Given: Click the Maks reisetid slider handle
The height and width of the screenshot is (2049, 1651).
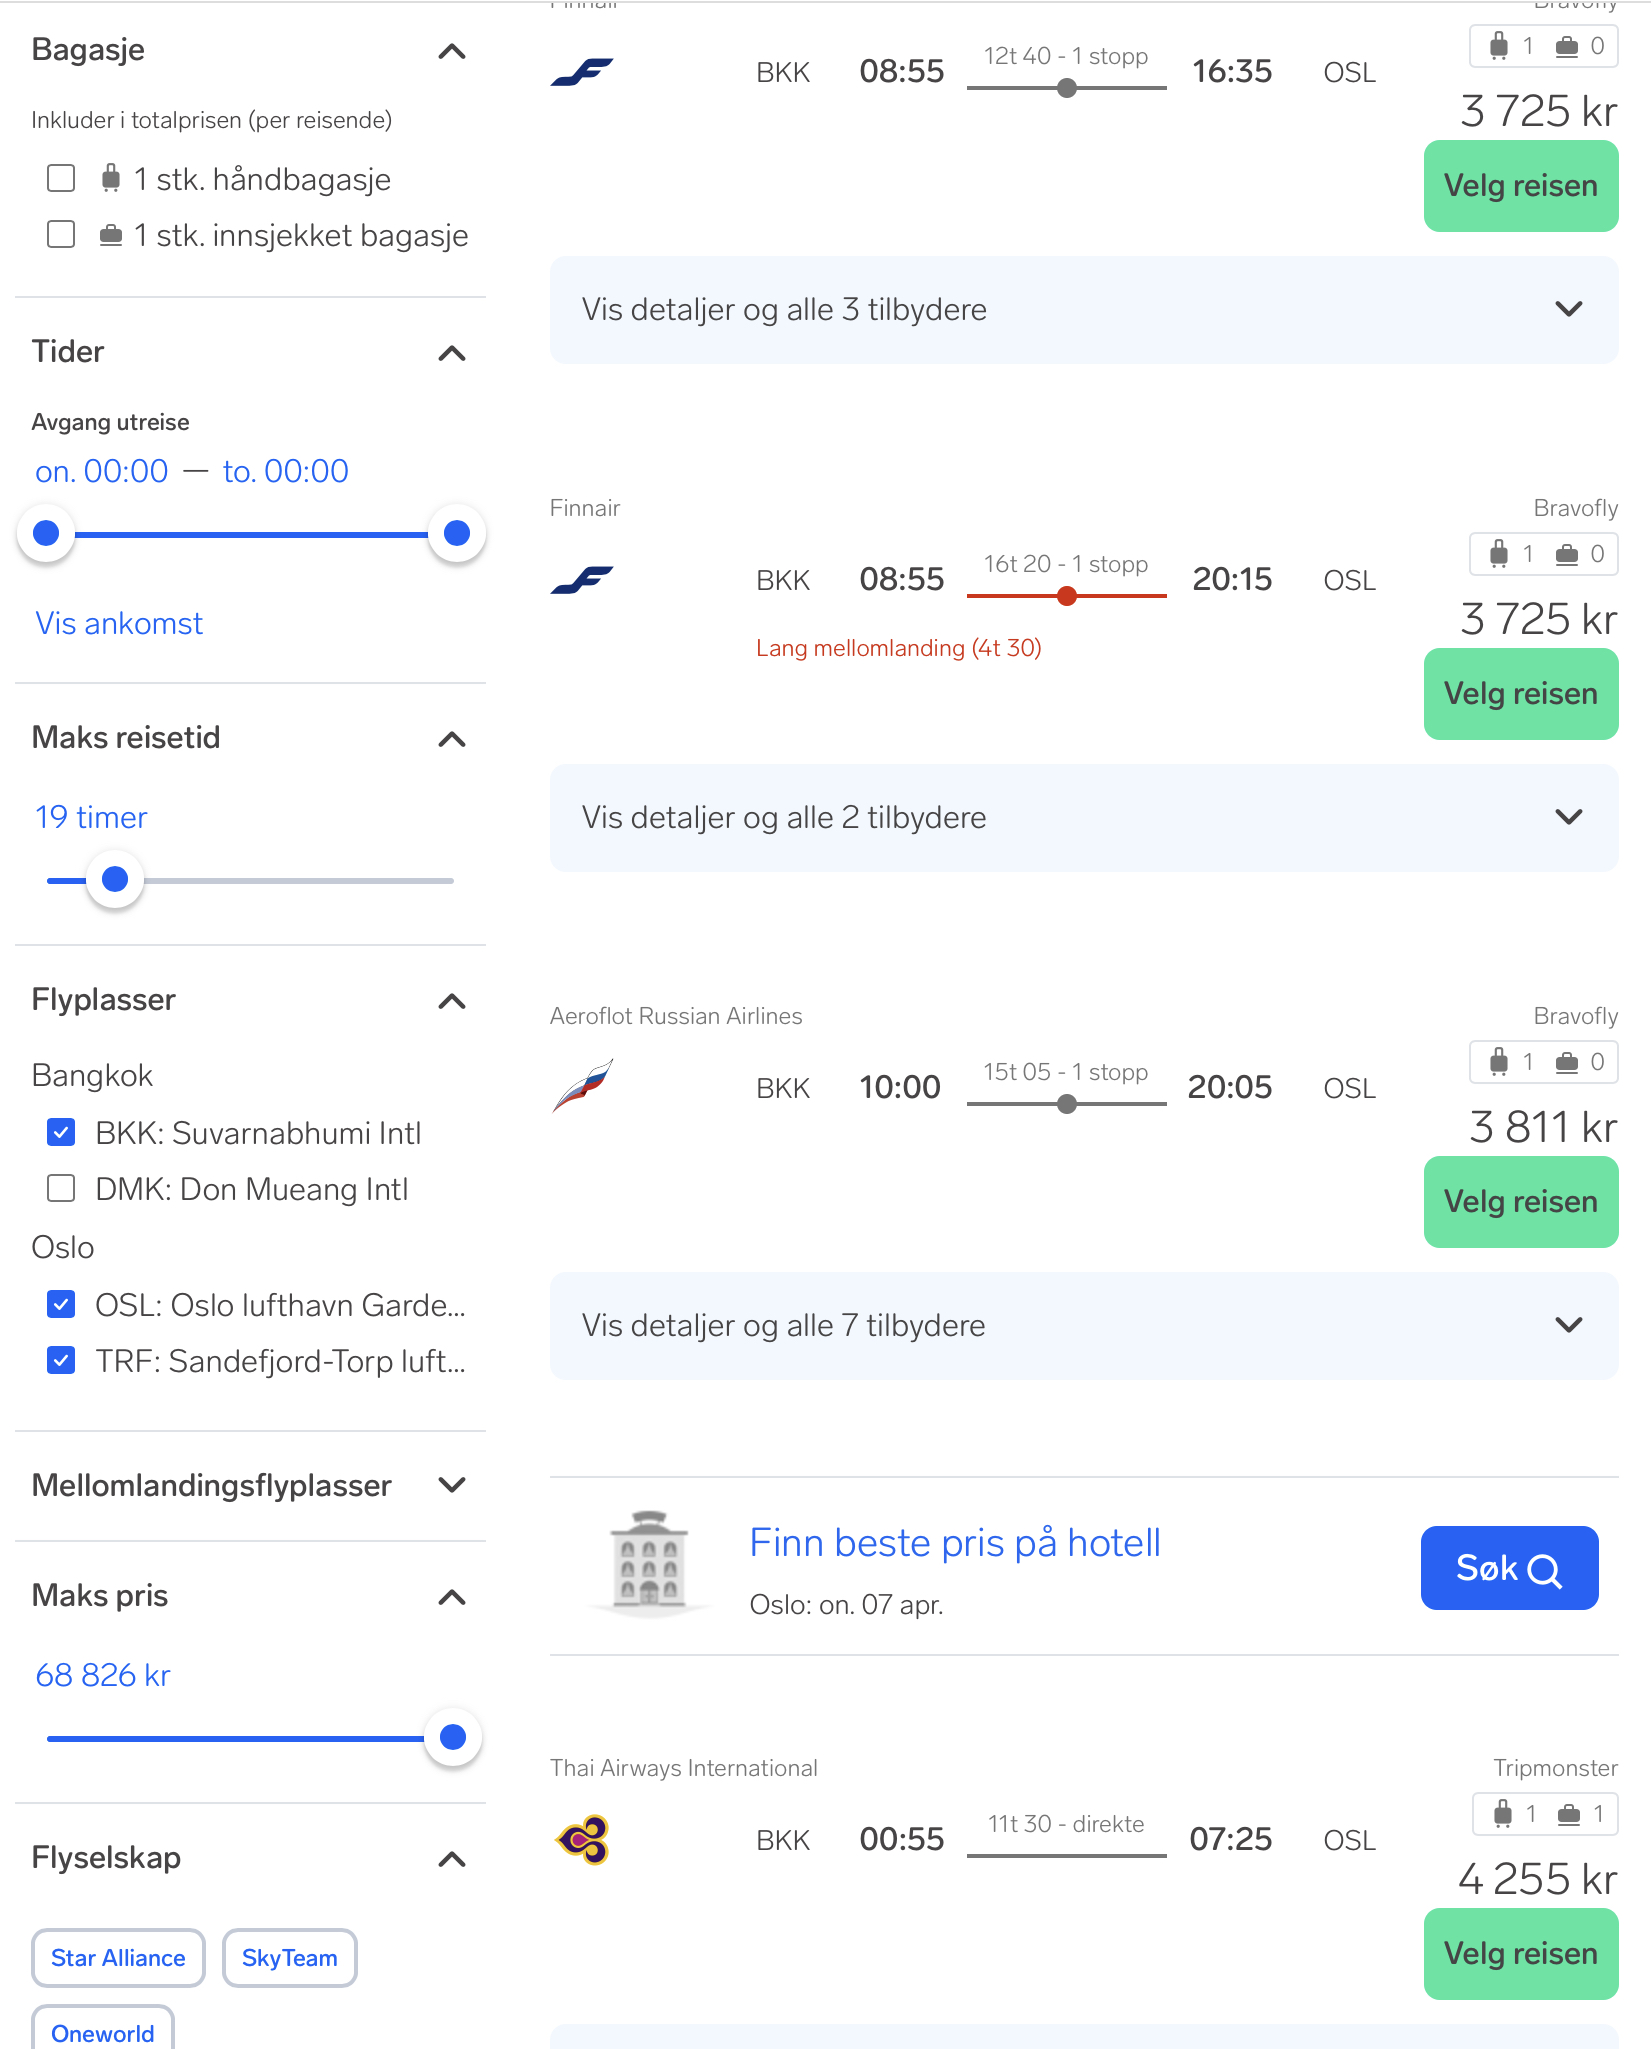Looking at the screenshot, I should point(115,880).
